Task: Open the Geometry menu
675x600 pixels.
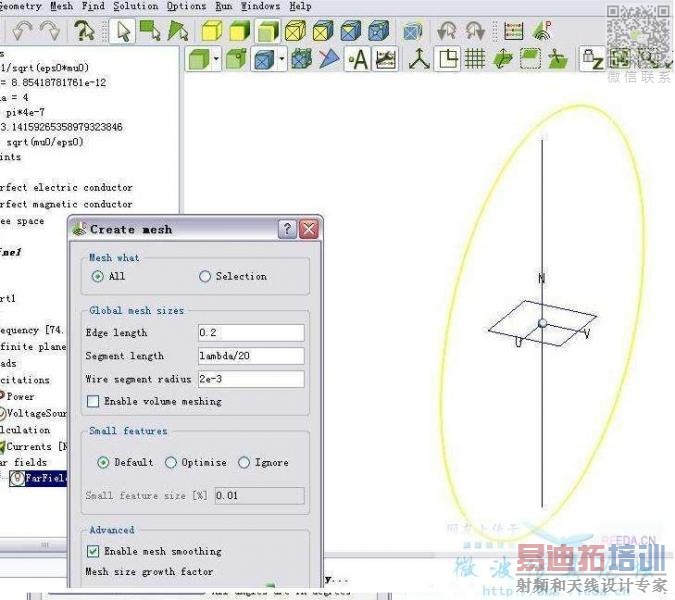Action: 20,6
